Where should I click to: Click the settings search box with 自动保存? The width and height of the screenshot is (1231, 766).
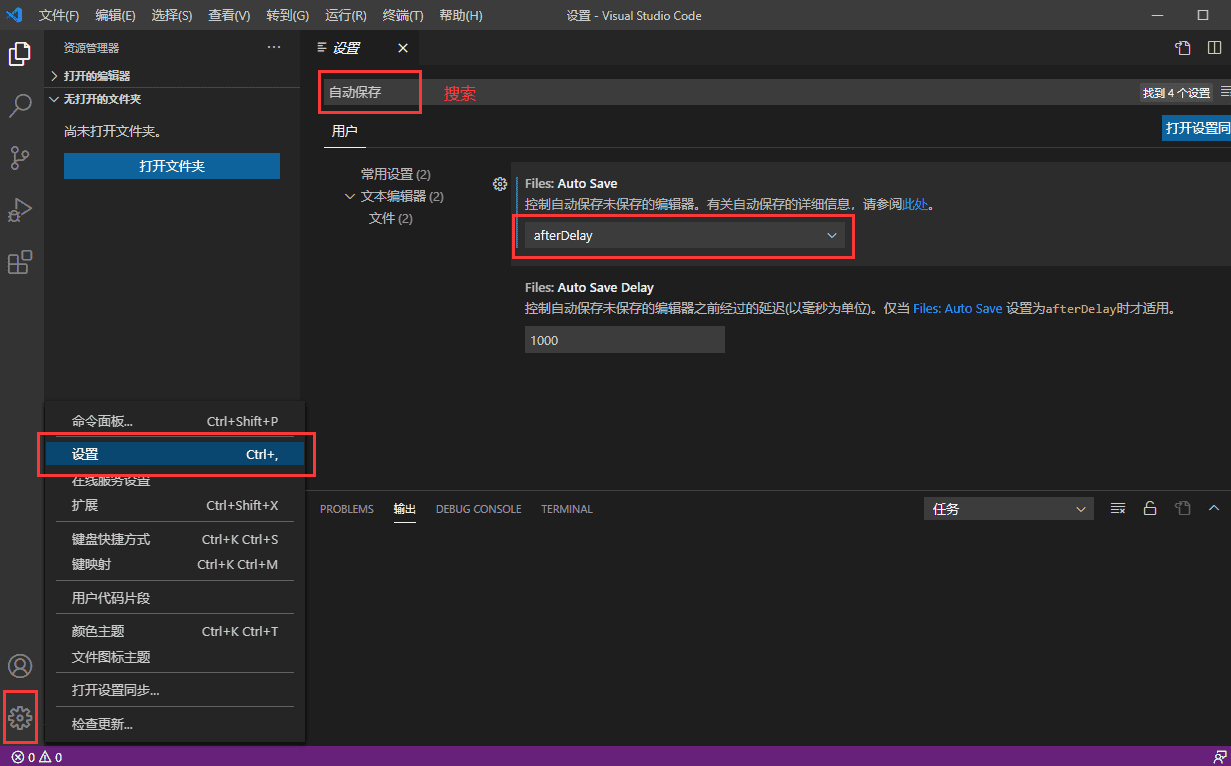pos(730,92)
